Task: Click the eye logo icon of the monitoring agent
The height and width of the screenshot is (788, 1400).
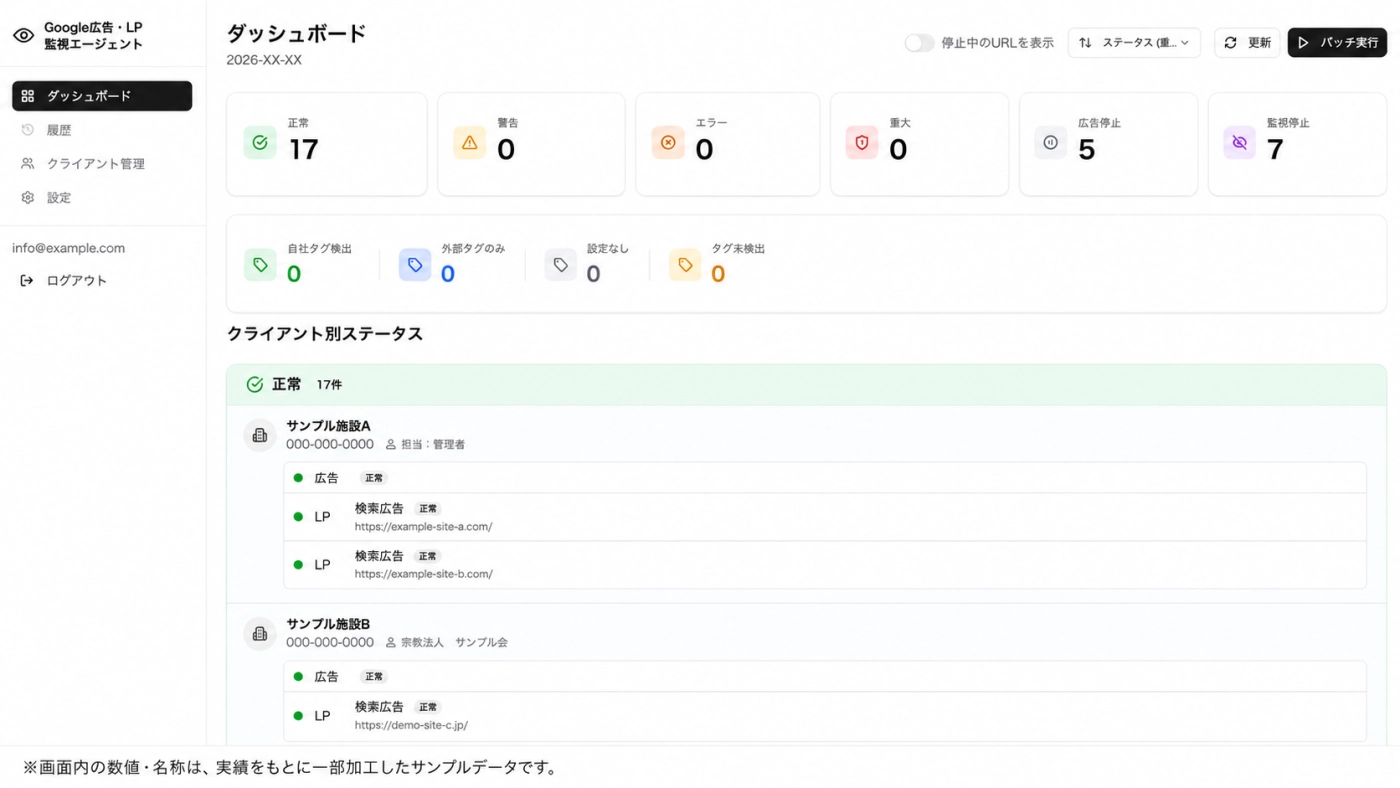Action: [x=23, y=36]
